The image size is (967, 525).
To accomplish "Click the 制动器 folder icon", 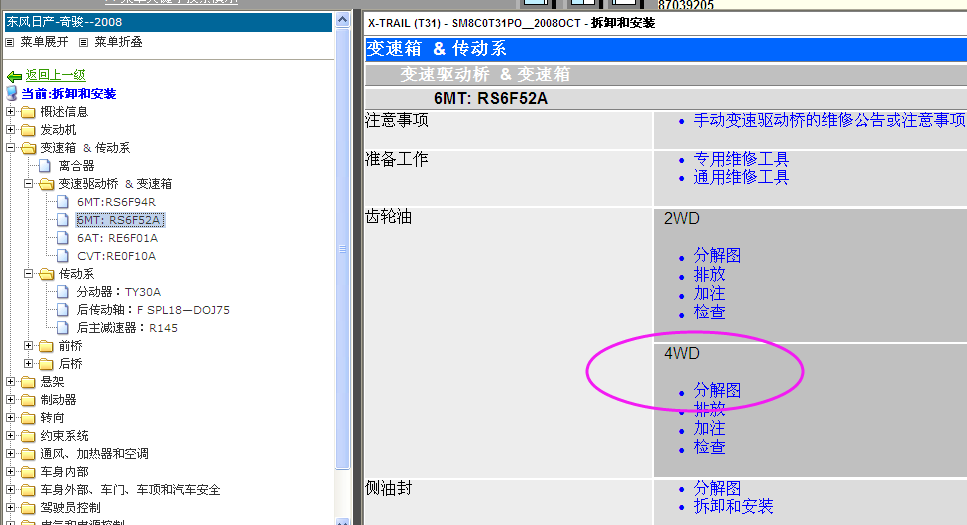I will 28,400.
